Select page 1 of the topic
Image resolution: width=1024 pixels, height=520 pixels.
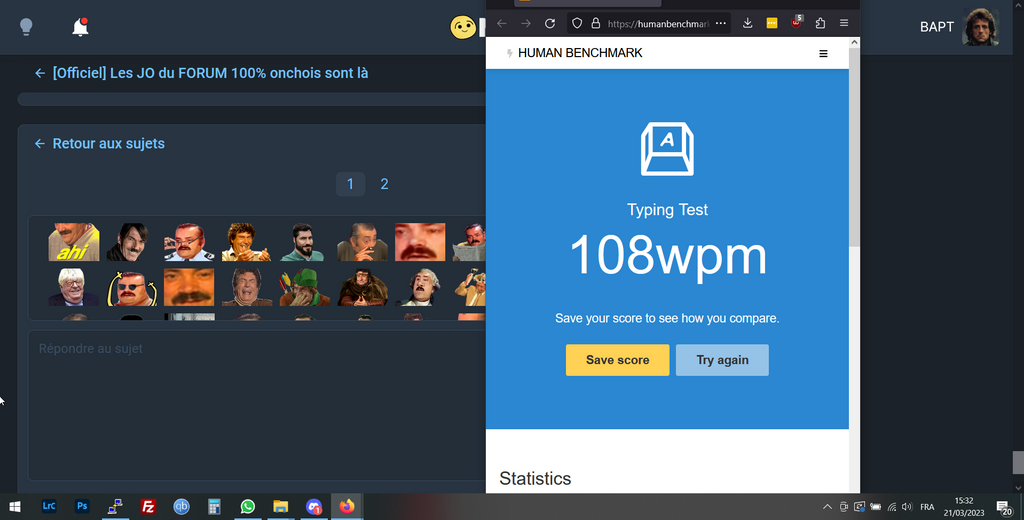tap(350, 184)
